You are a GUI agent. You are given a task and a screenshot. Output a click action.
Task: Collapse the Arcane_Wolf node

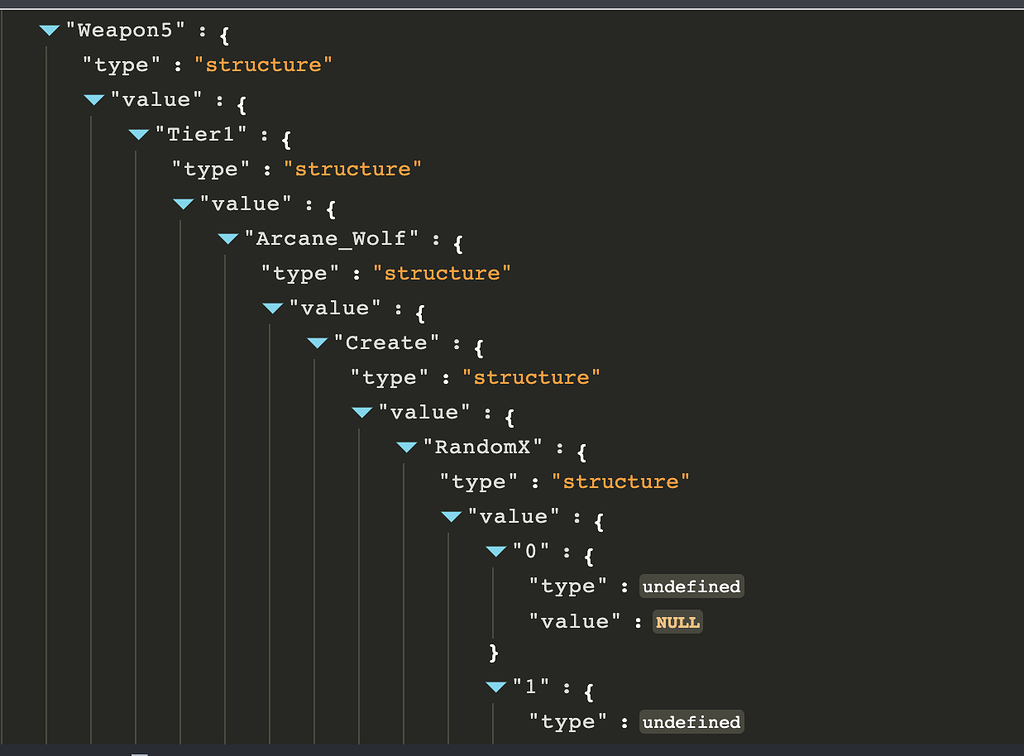point(227,238)
